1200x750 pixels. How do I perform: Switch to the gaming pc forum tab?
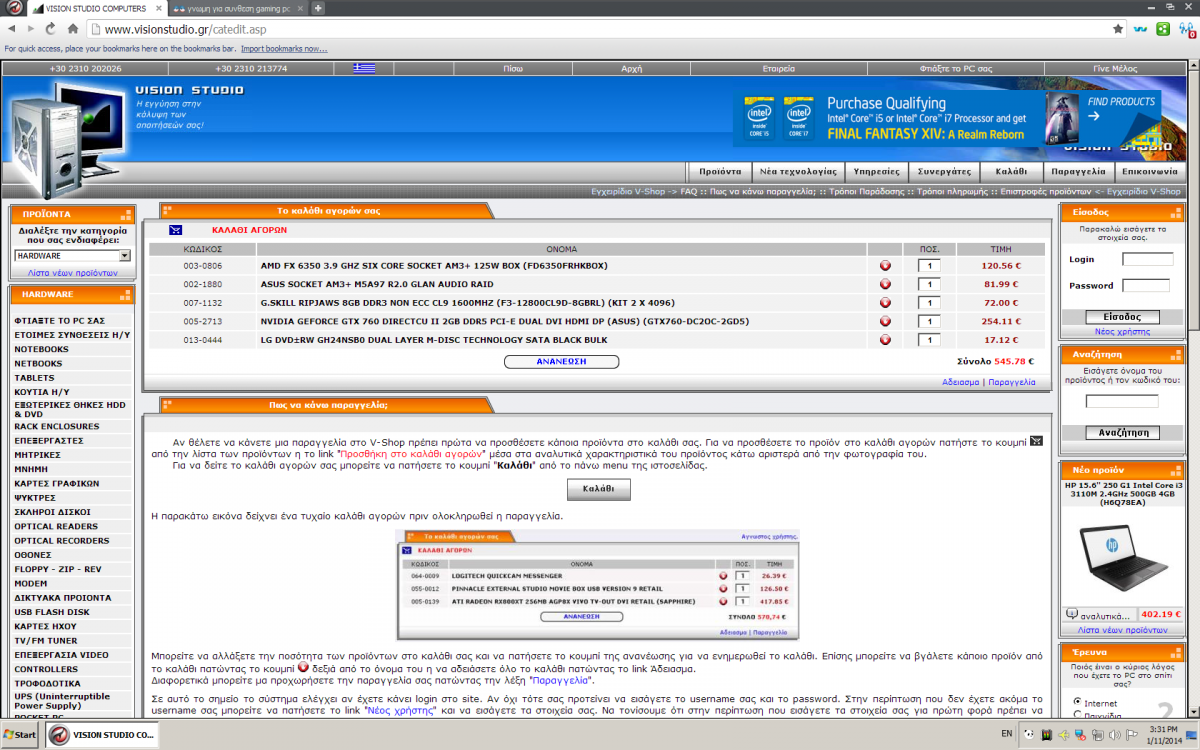[x=237, y=8]
